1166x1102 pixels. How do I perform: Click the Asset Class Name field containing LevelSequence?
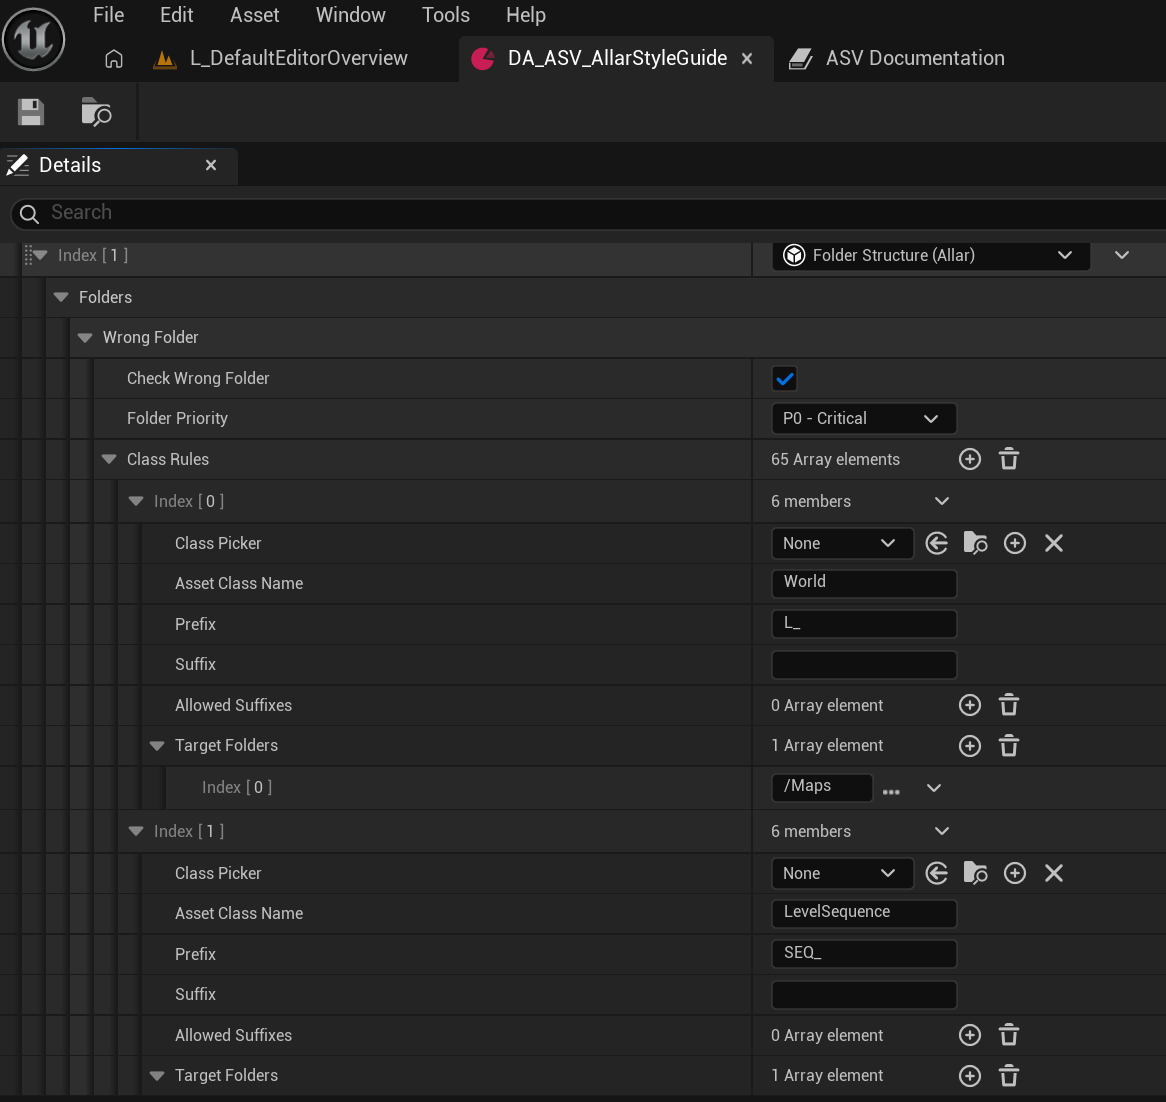[864, 914]
